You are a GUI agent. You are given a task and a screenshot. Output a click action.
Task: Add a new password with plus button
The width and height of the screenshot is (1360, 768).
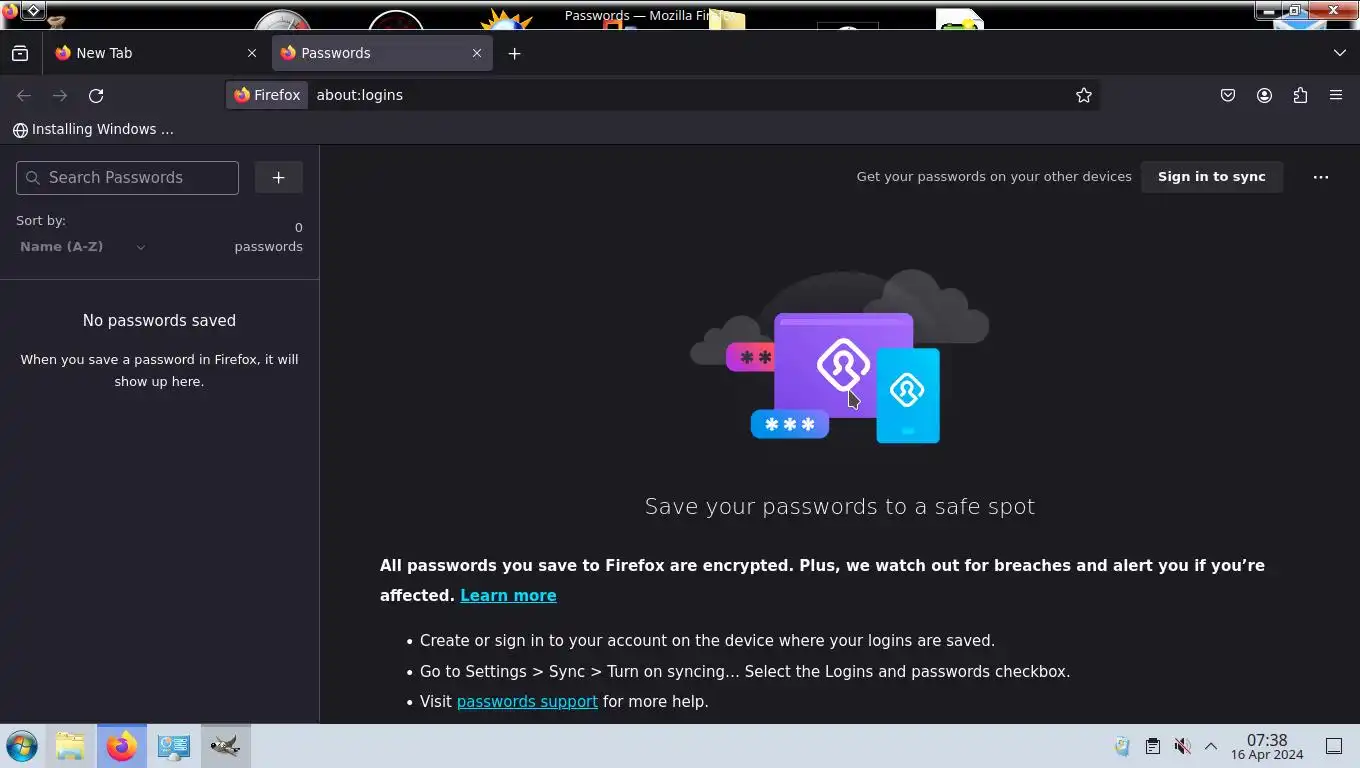279,178
